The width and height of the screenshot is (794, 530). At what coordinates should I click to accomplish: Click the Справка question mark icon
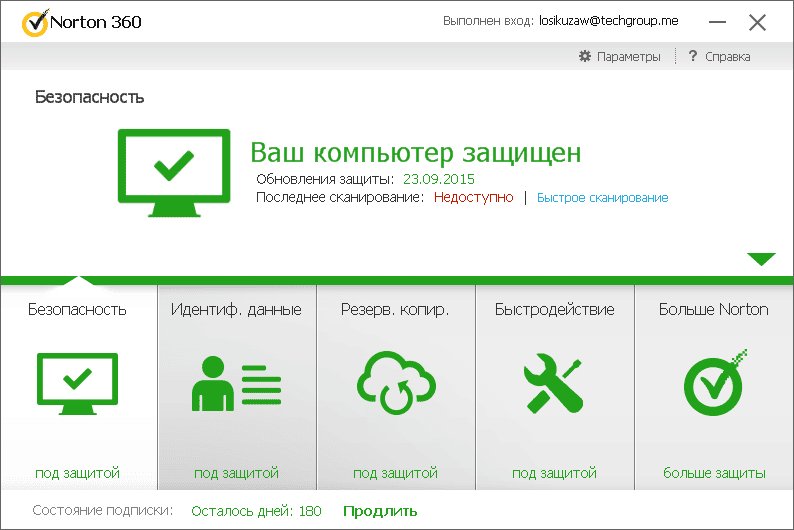693,56
